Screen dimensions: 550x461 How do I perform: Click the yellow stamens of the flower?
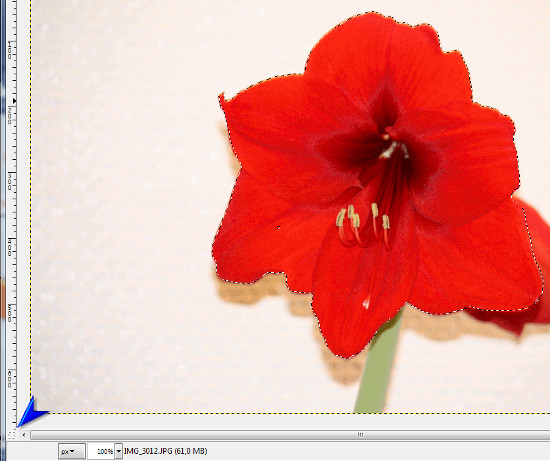coord(363,219)
